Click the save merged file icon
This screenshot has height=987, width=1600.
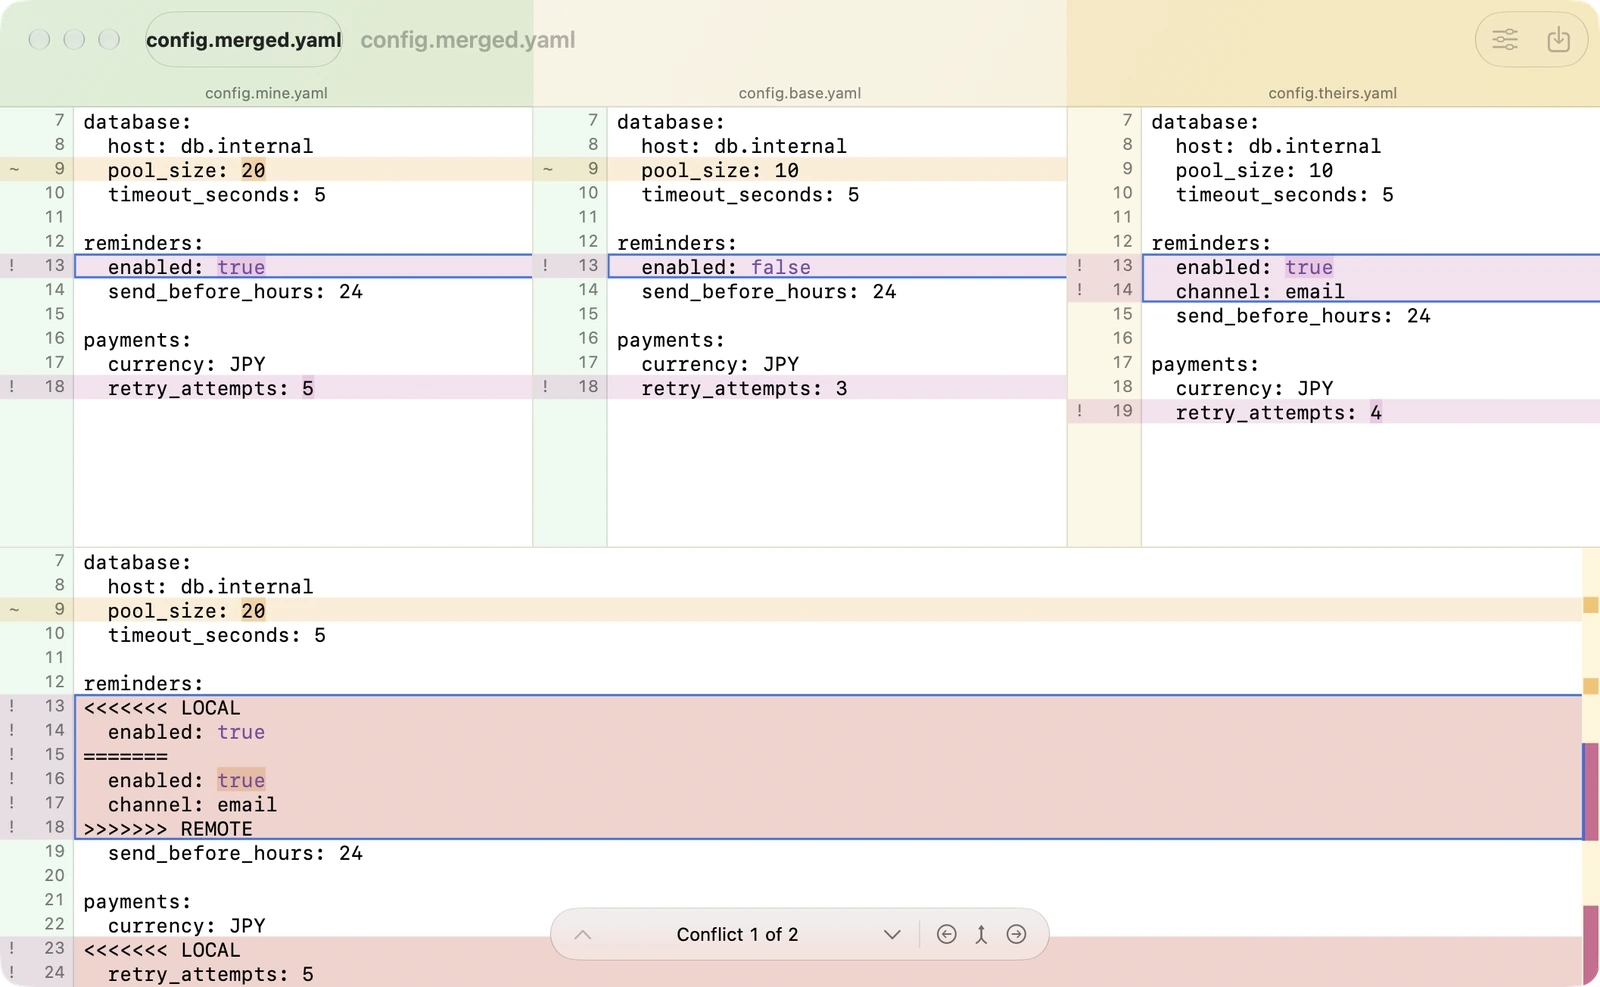(x=1559, y=40)
